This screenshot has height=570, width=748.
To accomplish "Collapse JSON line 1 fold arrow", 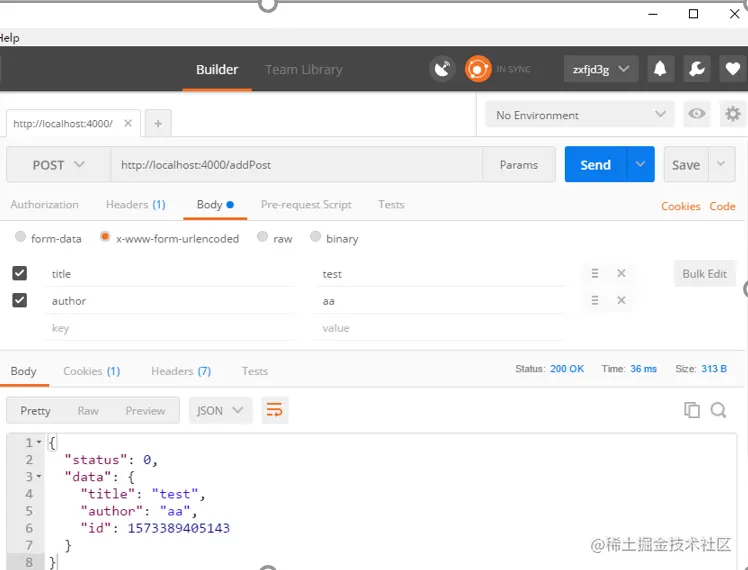I will pyautogui.click(x=39, y=442).
